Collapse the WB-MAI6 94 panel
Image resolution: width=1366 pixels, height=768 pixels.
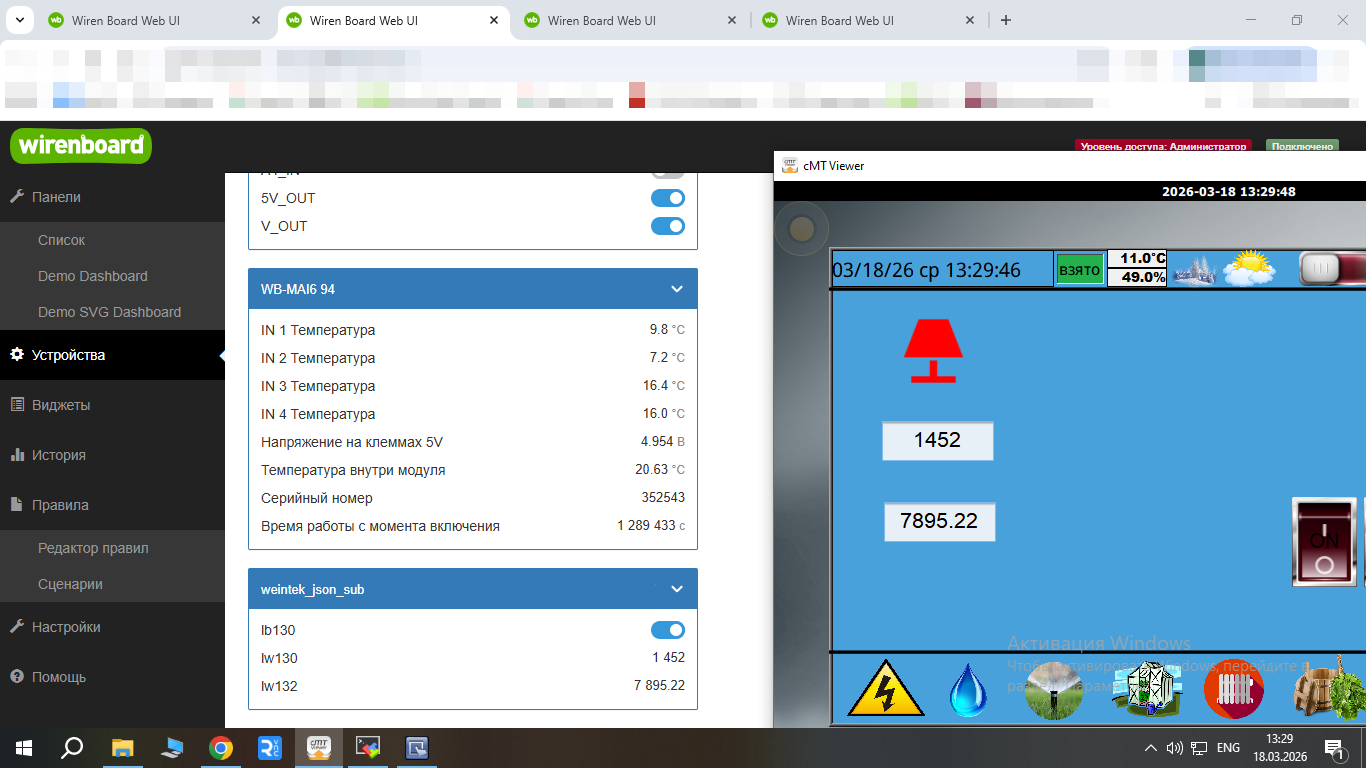point(676,289)
